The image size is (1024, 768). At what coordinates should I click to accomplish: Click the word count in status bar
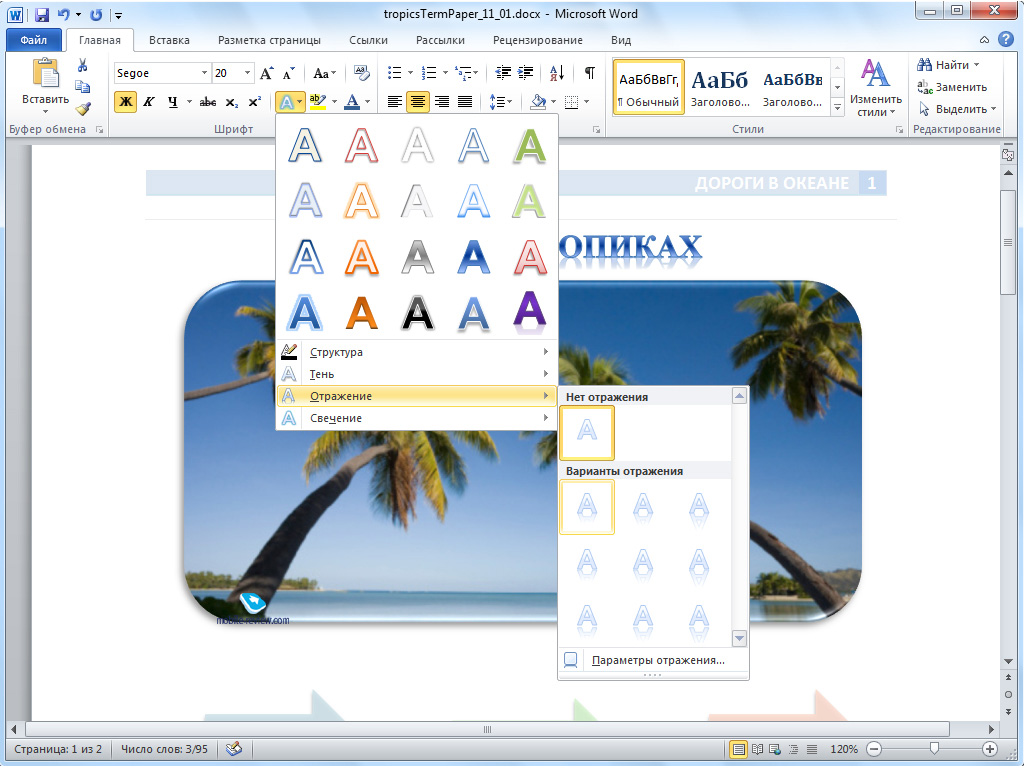(165, 749)
